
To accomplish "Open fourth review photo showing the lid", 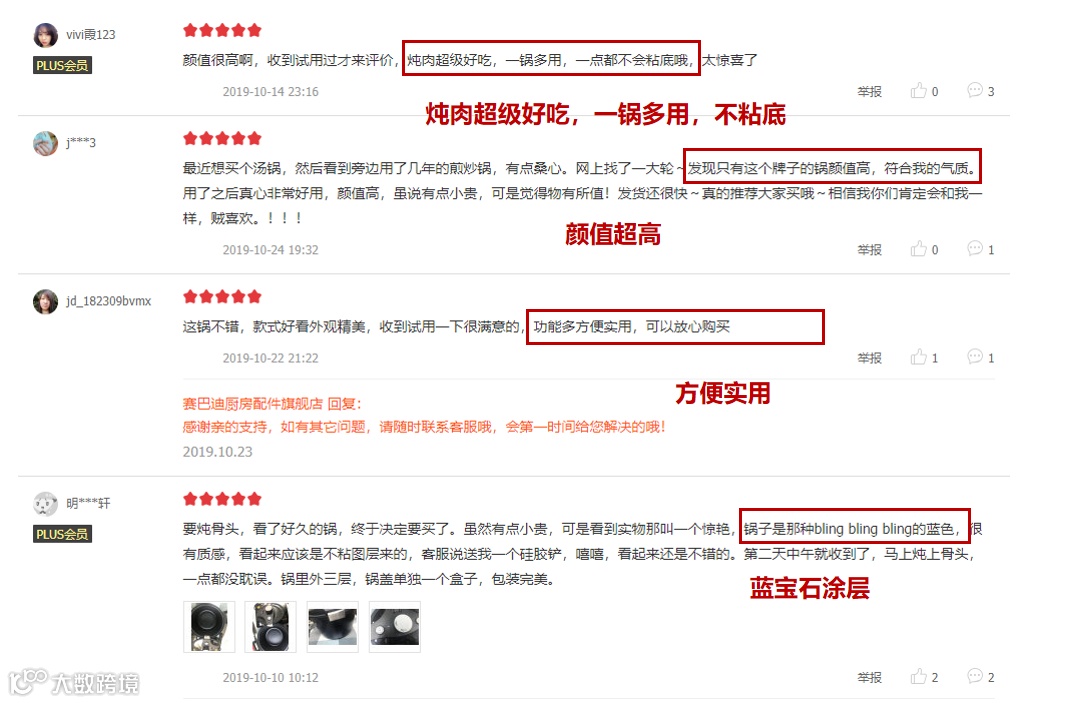I will point(395,627).
